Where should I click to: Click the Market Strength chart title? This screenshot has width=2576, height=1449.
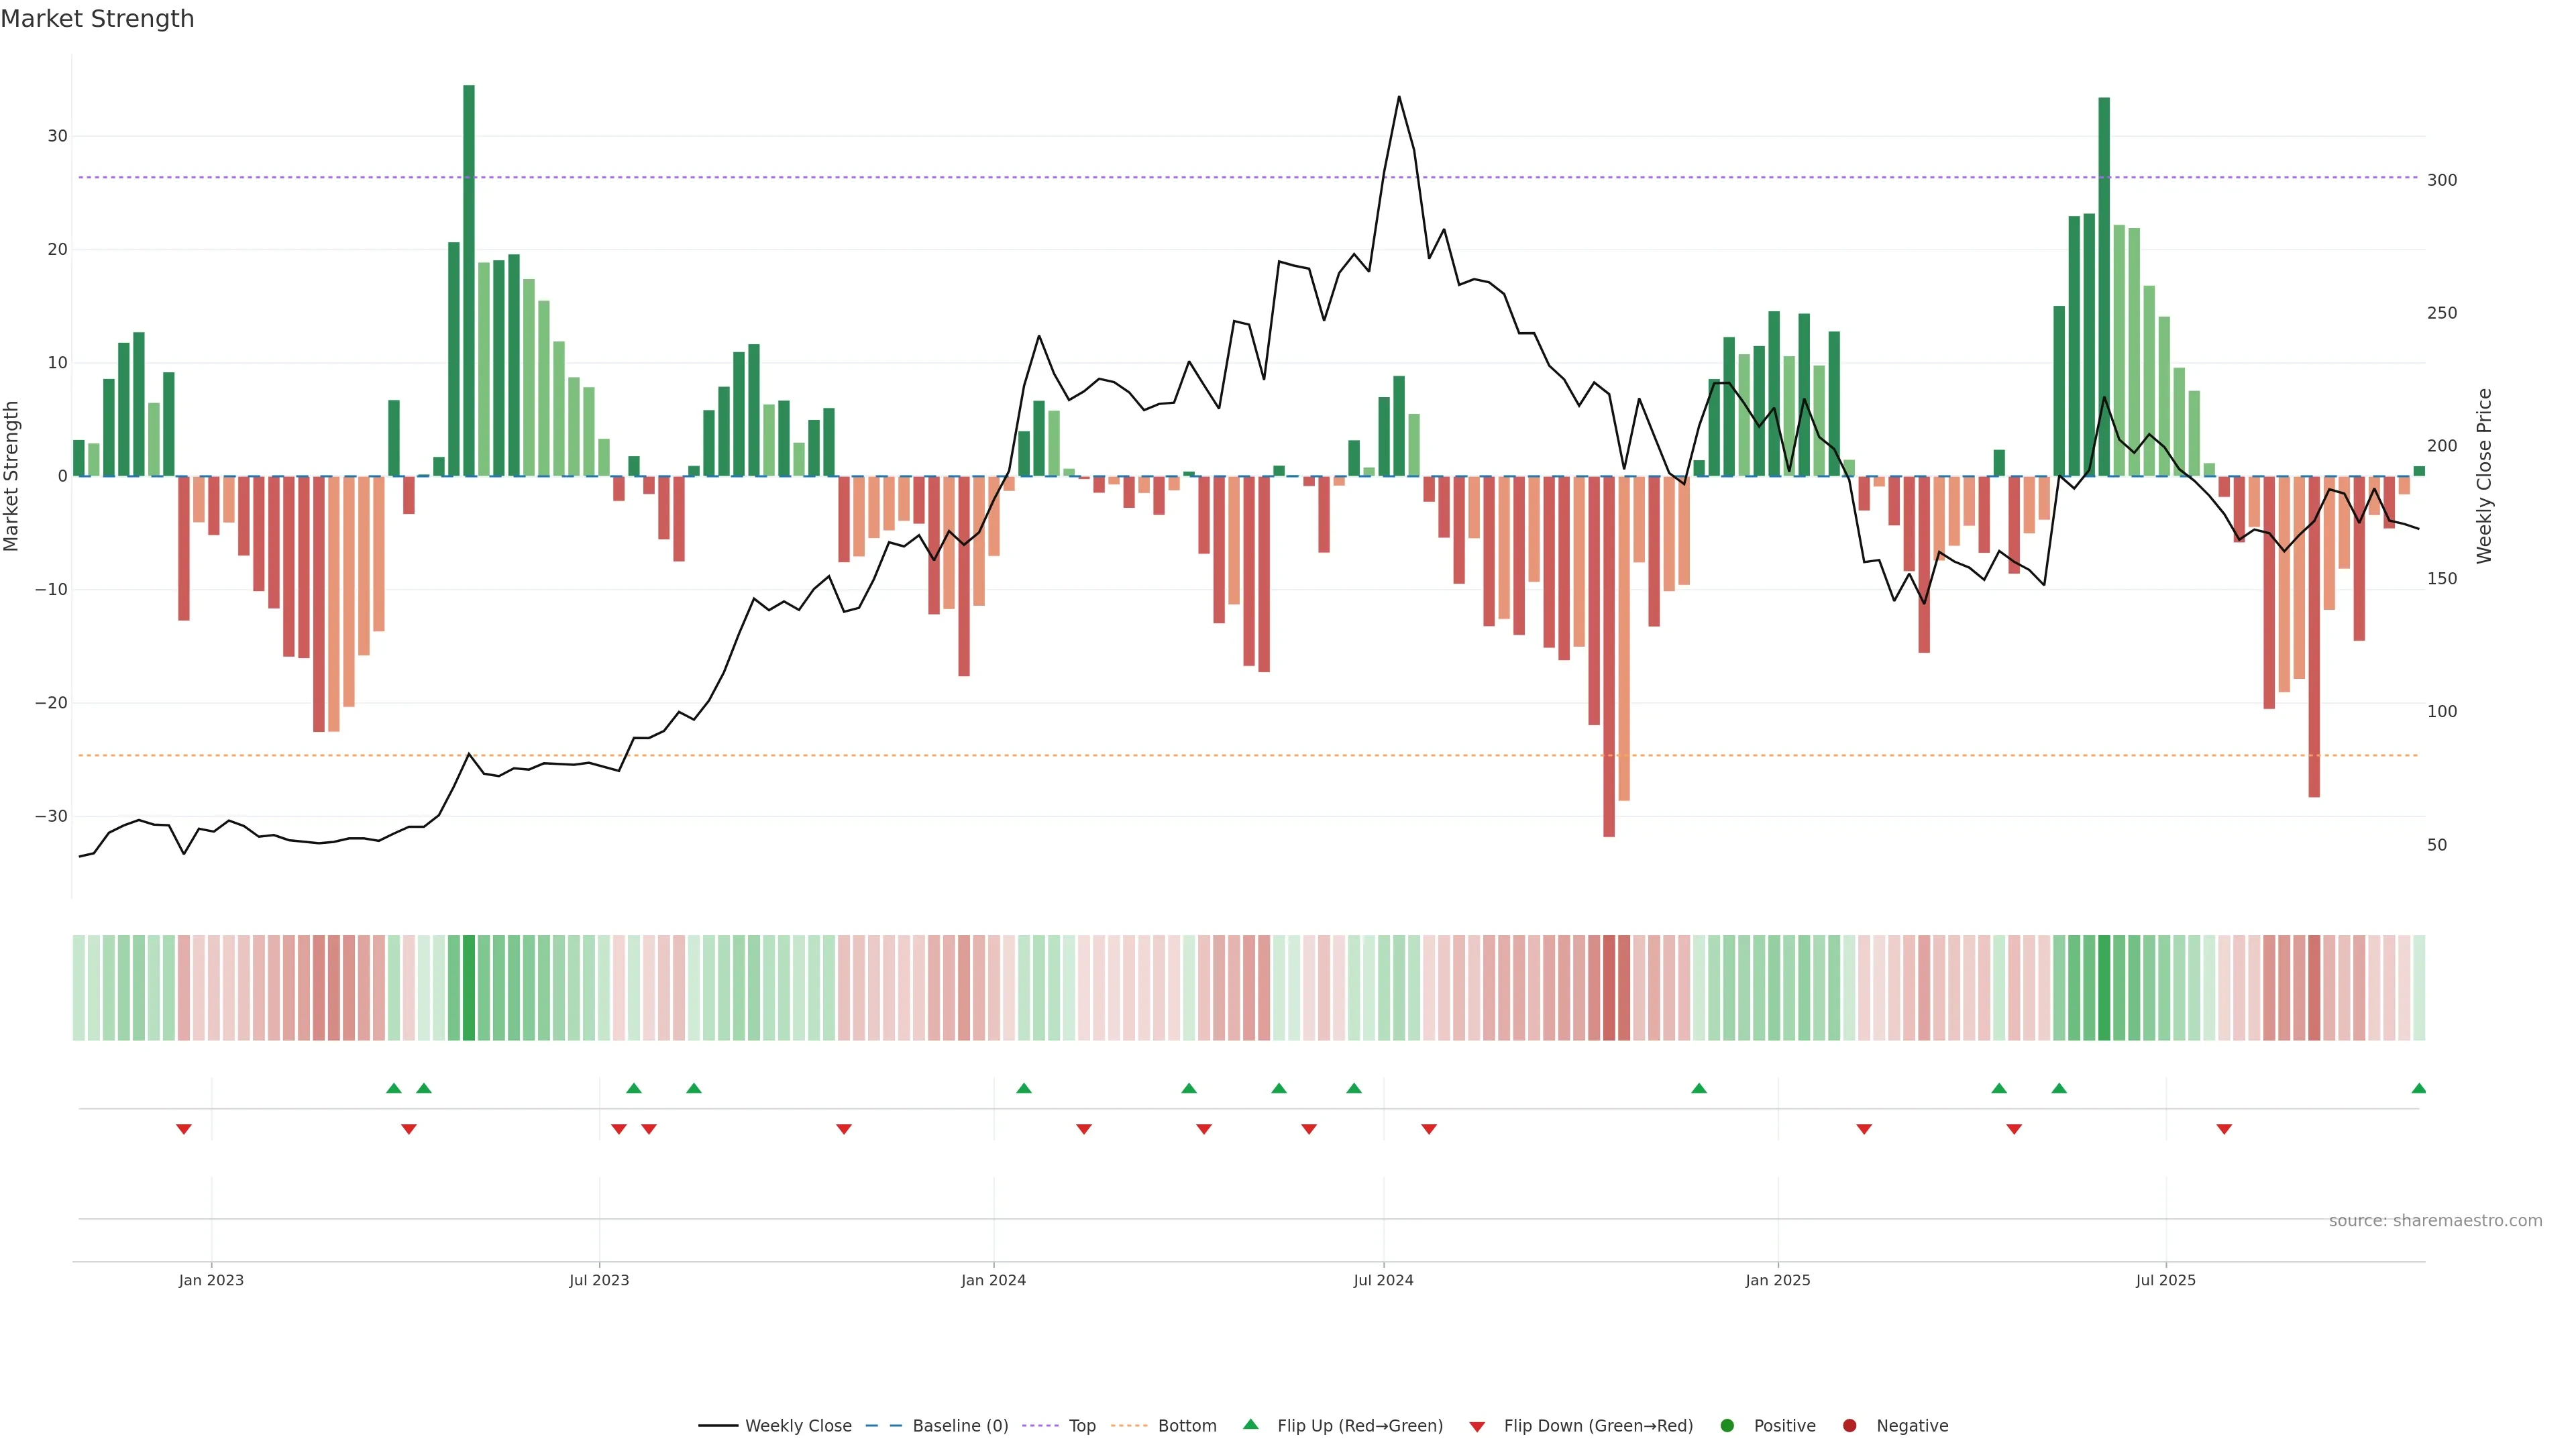point(97,19)
